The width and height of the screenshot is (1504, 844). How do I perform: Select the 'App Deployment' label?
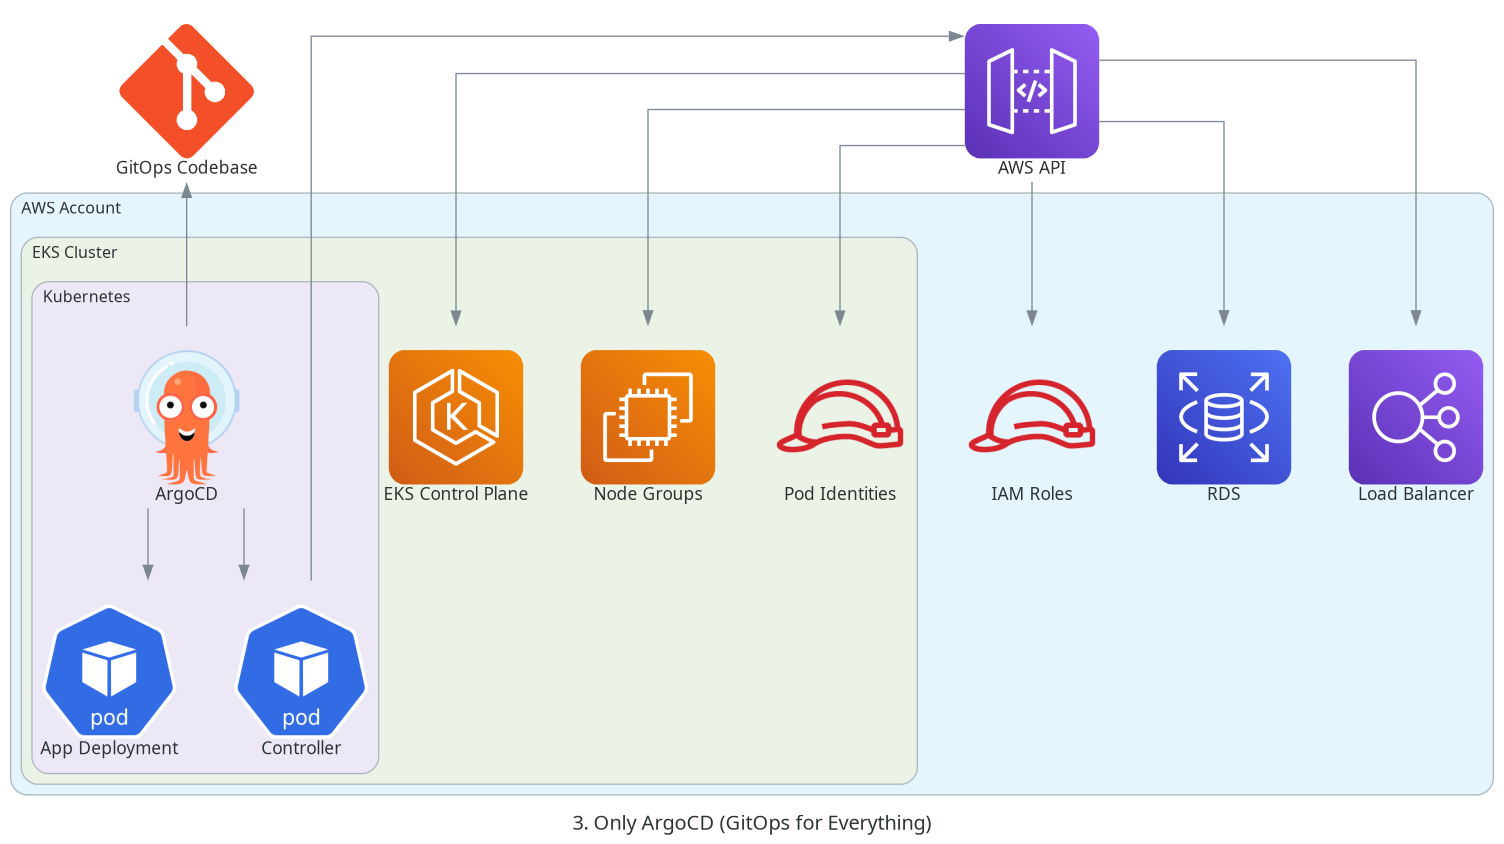coord(109,748)
